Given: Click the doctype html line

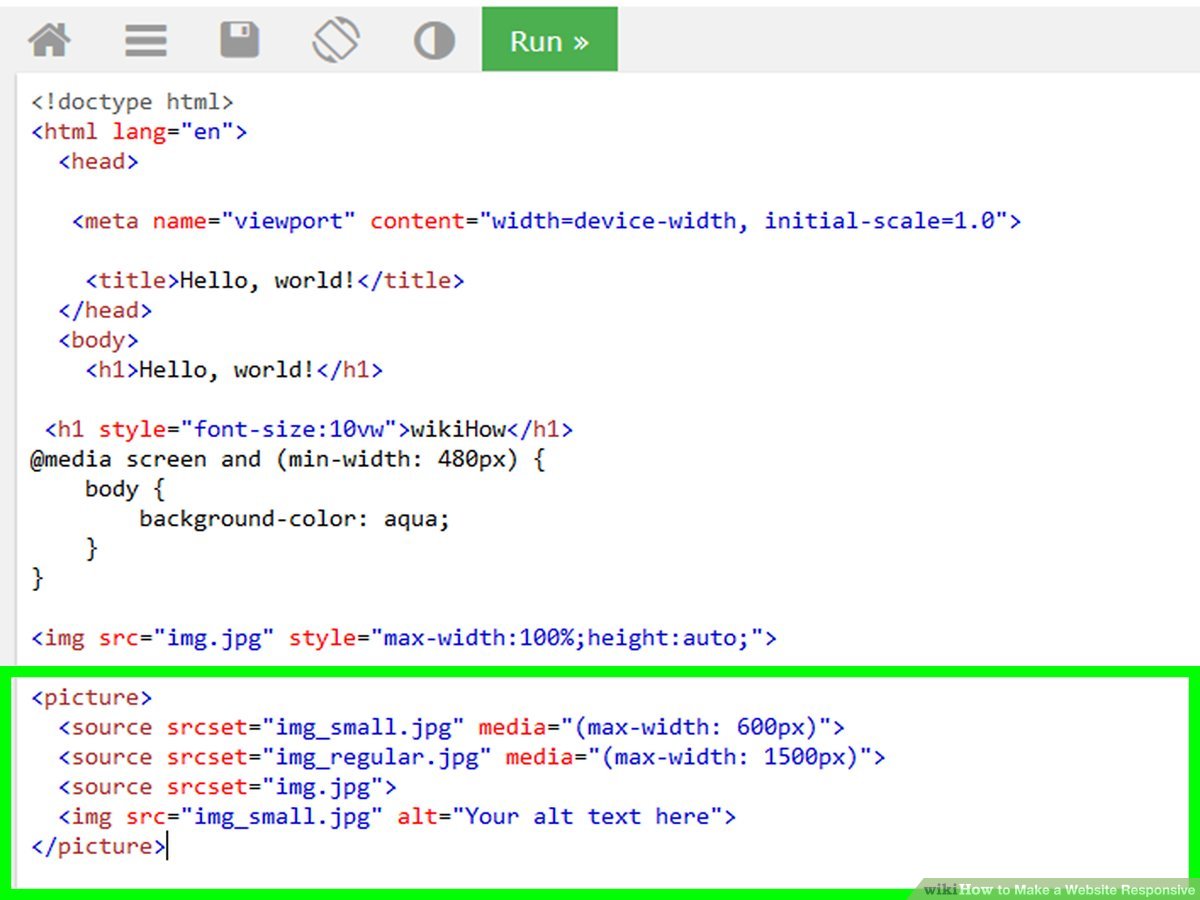Looking at the screenshot, I should [132, 102].
